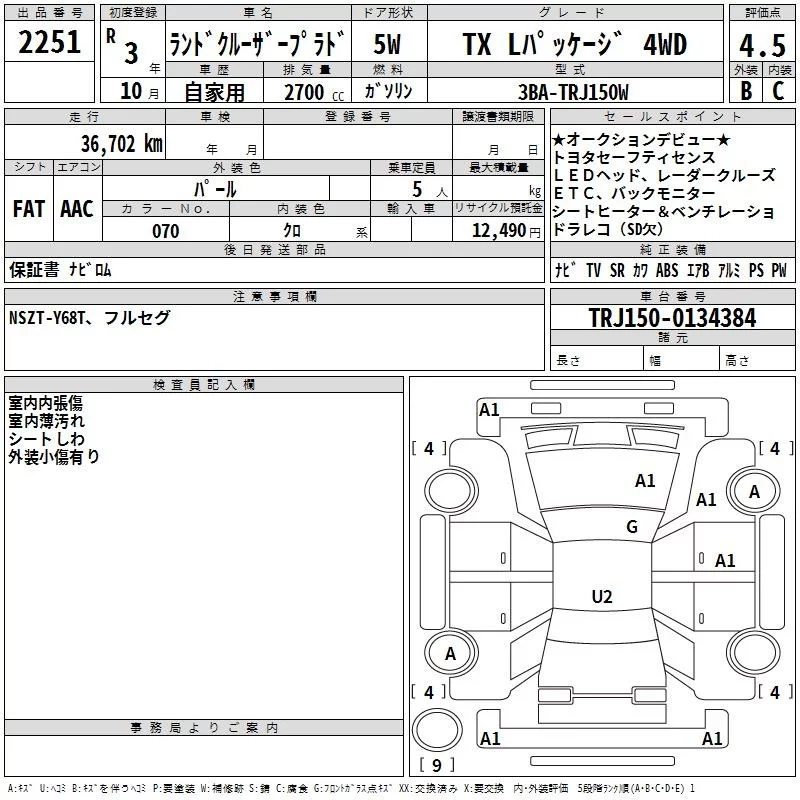Click the sales point トヨタセーフティセンス
800x800 pixels.
tap(634, 157)
